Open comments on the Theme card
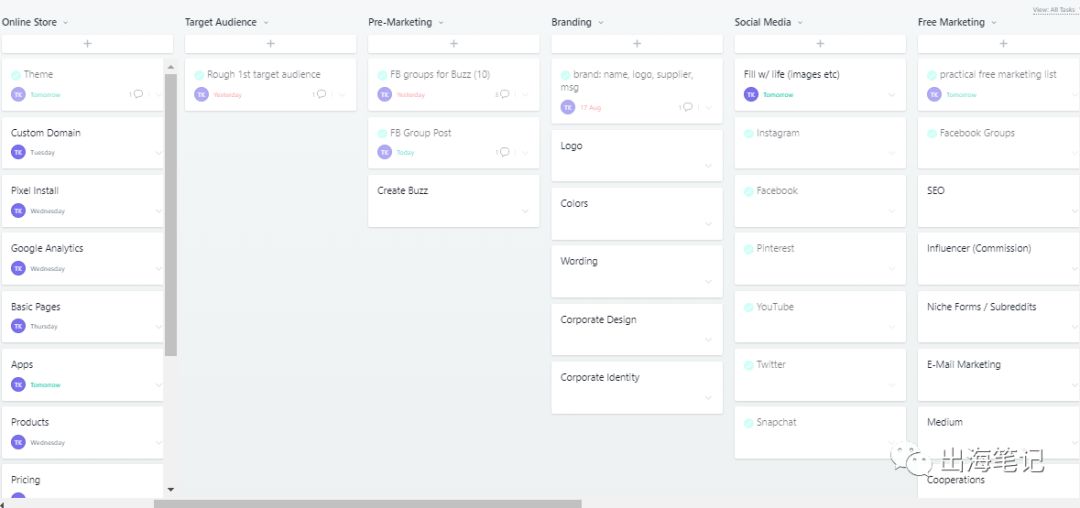The height and width of the screenshot is (508, 1080). coord(138,94)
